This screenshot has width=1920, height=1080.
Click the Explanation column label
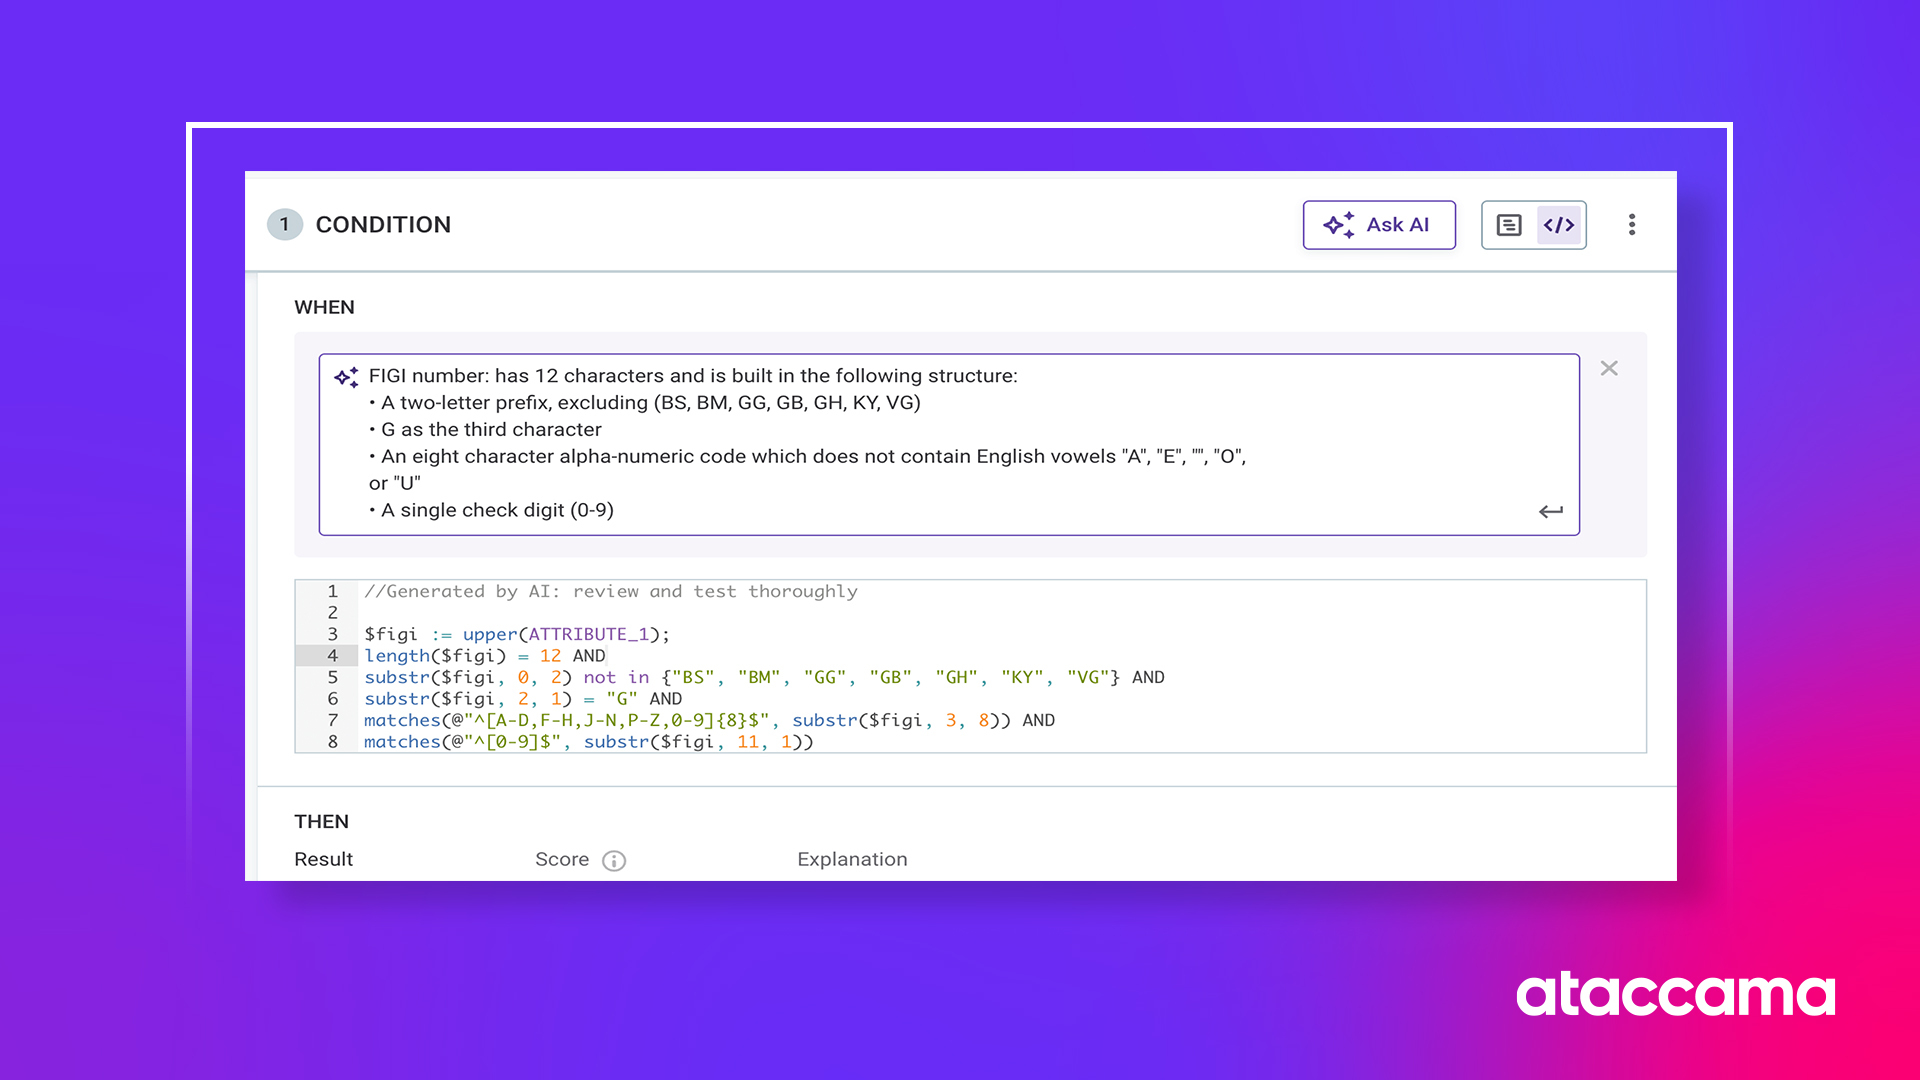(852, 860)
